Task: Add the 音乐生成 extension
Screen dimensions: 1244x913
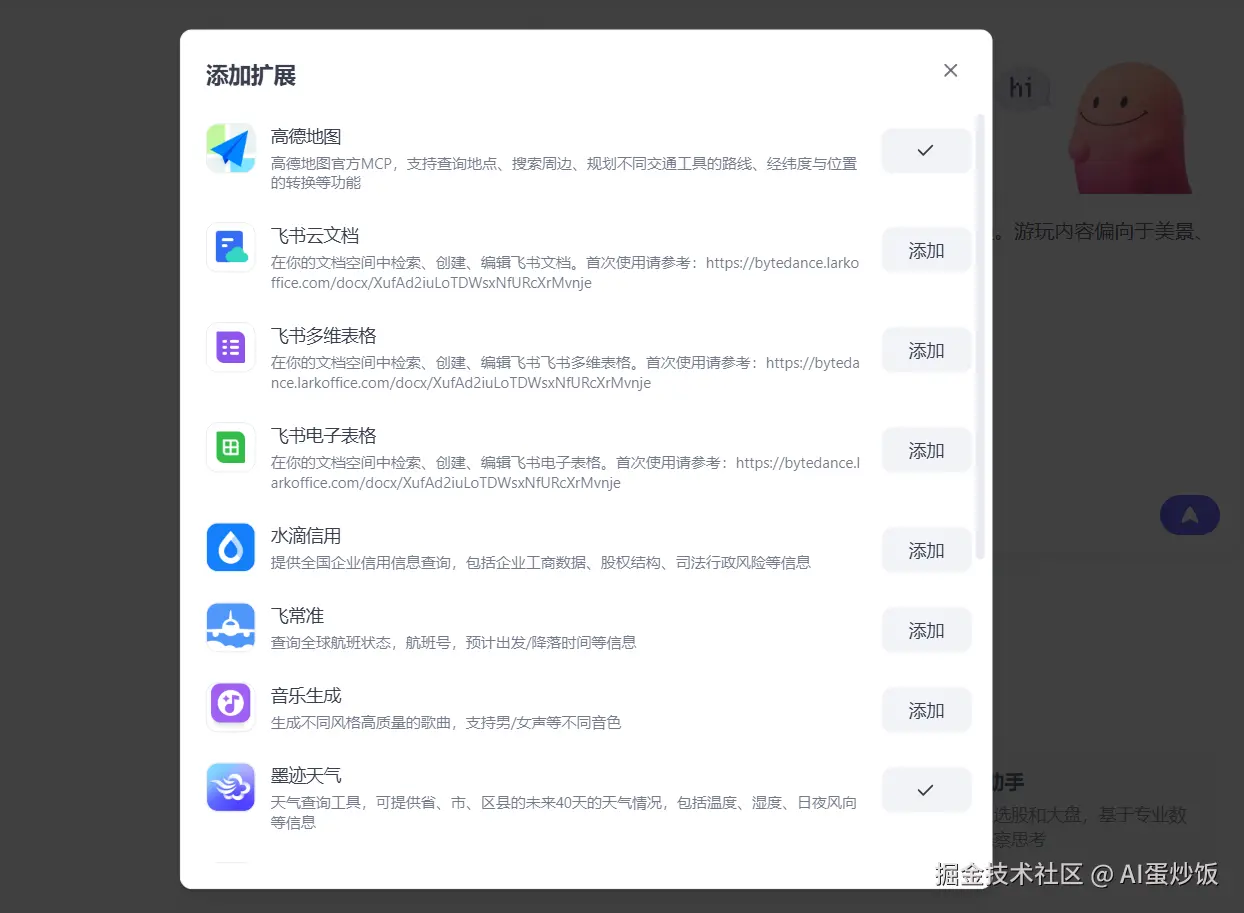Action: pos(926,710)
